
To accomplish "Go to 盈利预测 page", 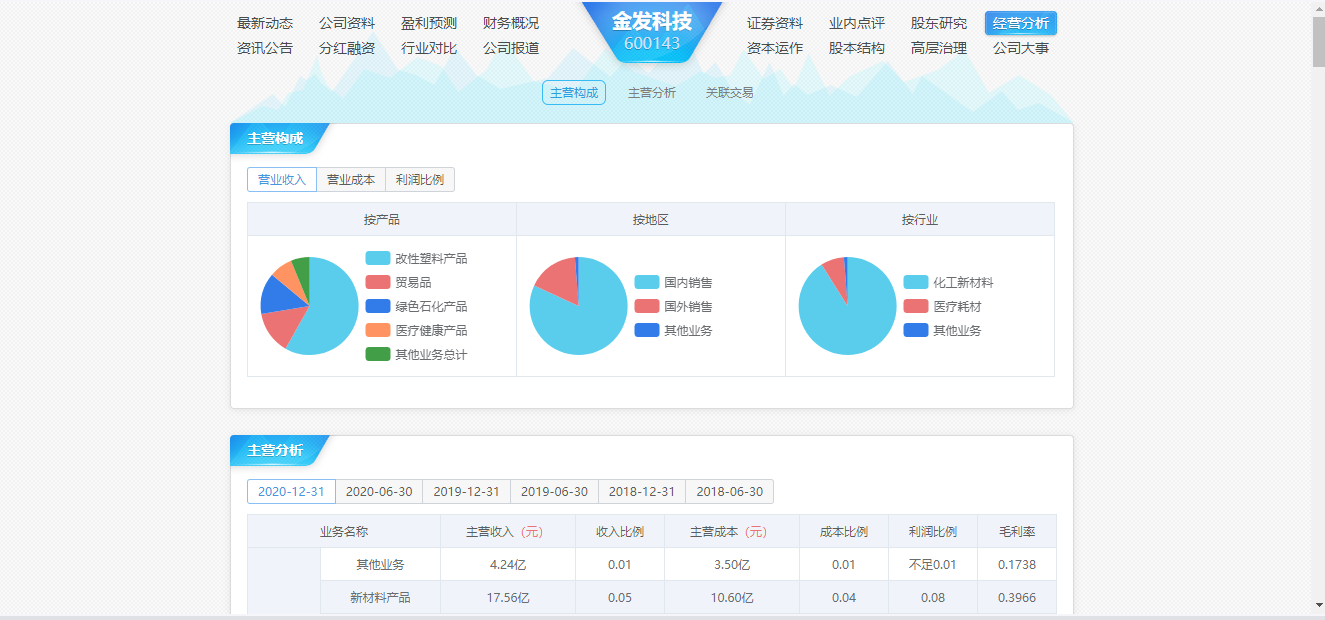I will (429, 23).
